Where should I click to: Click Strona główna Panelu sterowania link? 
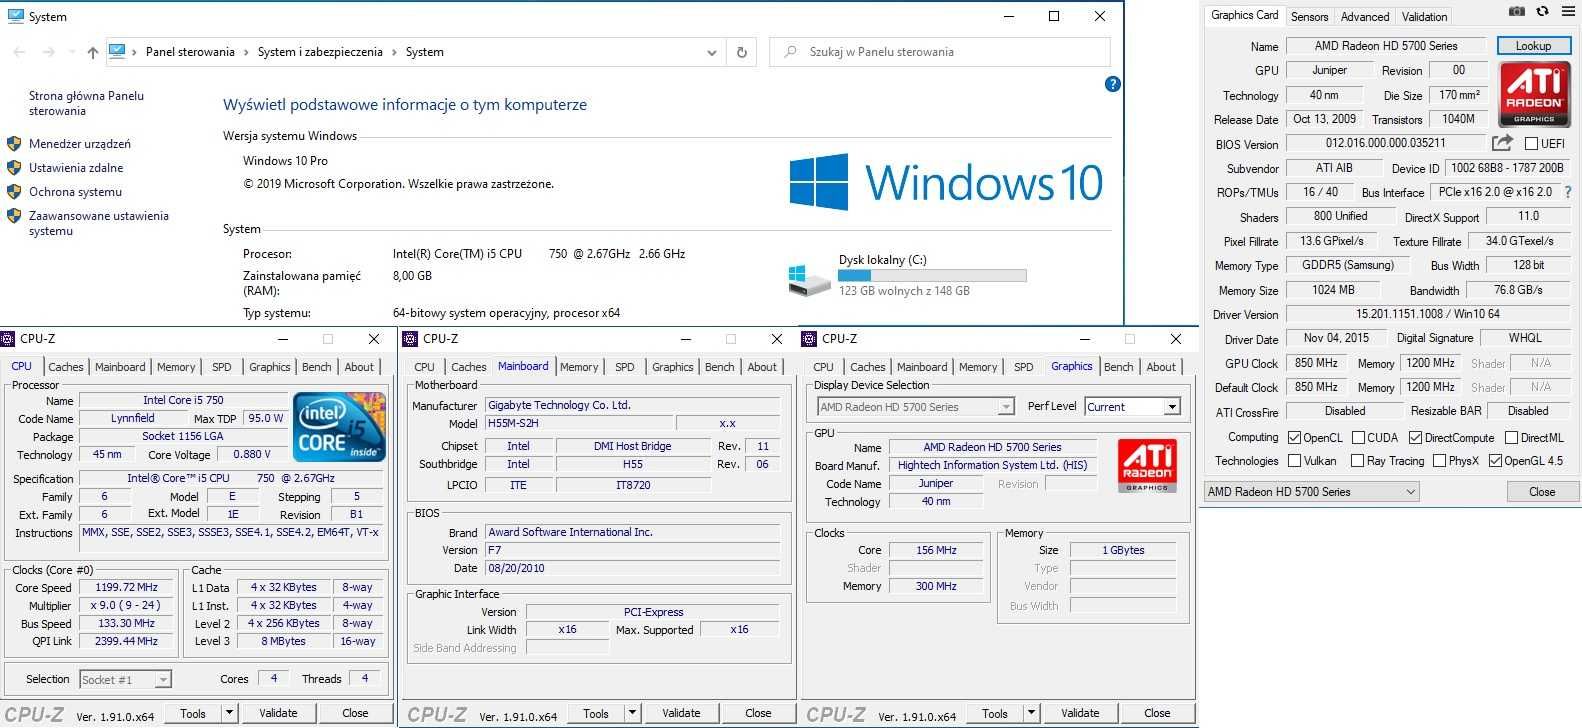pyautogui.click(x=86, y=103)
